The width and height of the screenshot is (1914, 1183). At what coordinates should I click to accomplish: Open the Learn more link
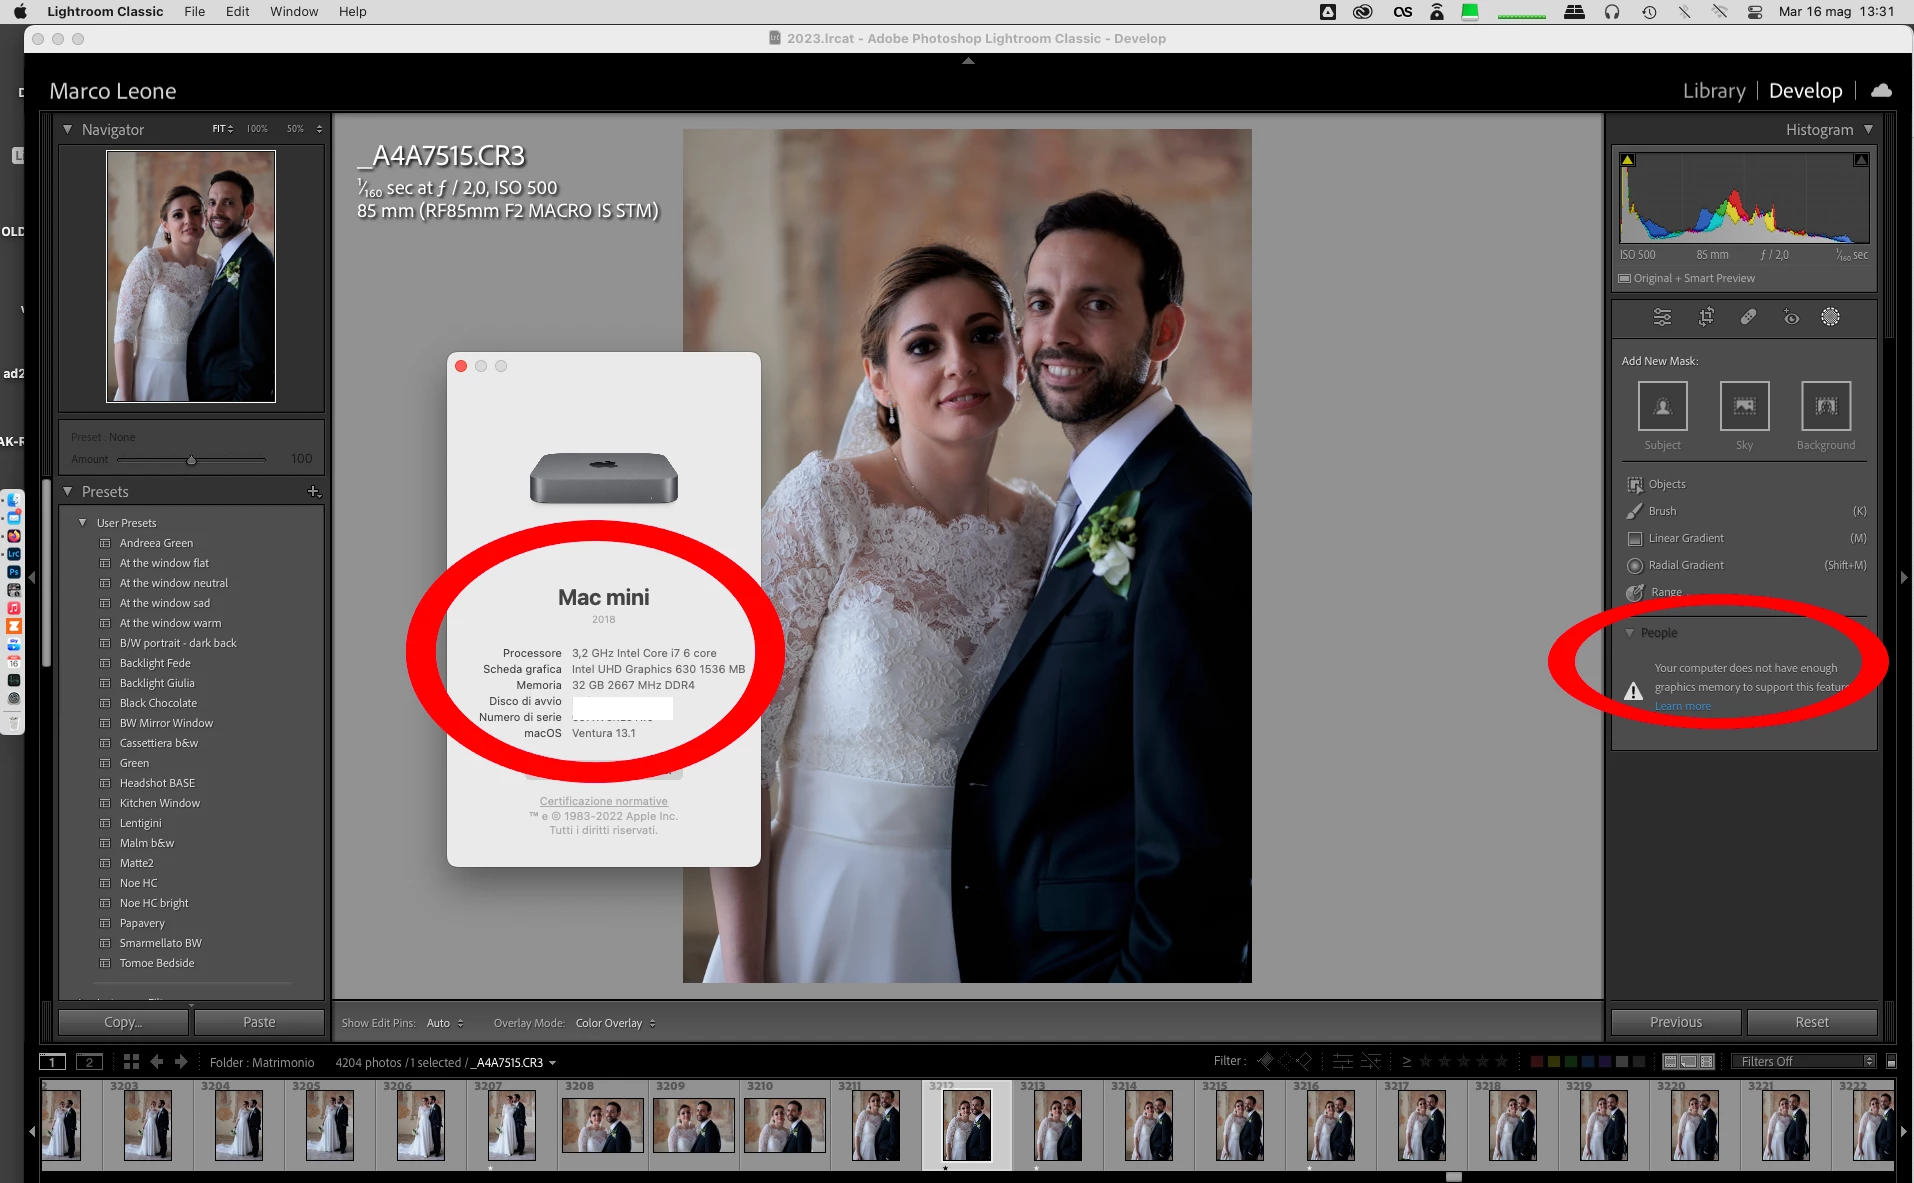1682,706
